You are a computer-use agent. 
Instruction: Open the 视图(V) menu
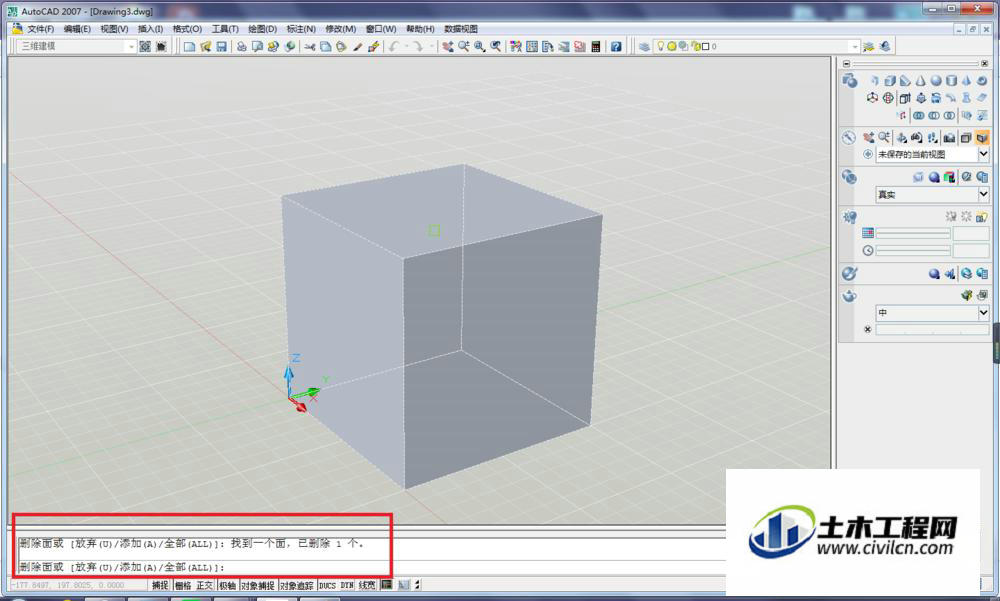(114, 29)
